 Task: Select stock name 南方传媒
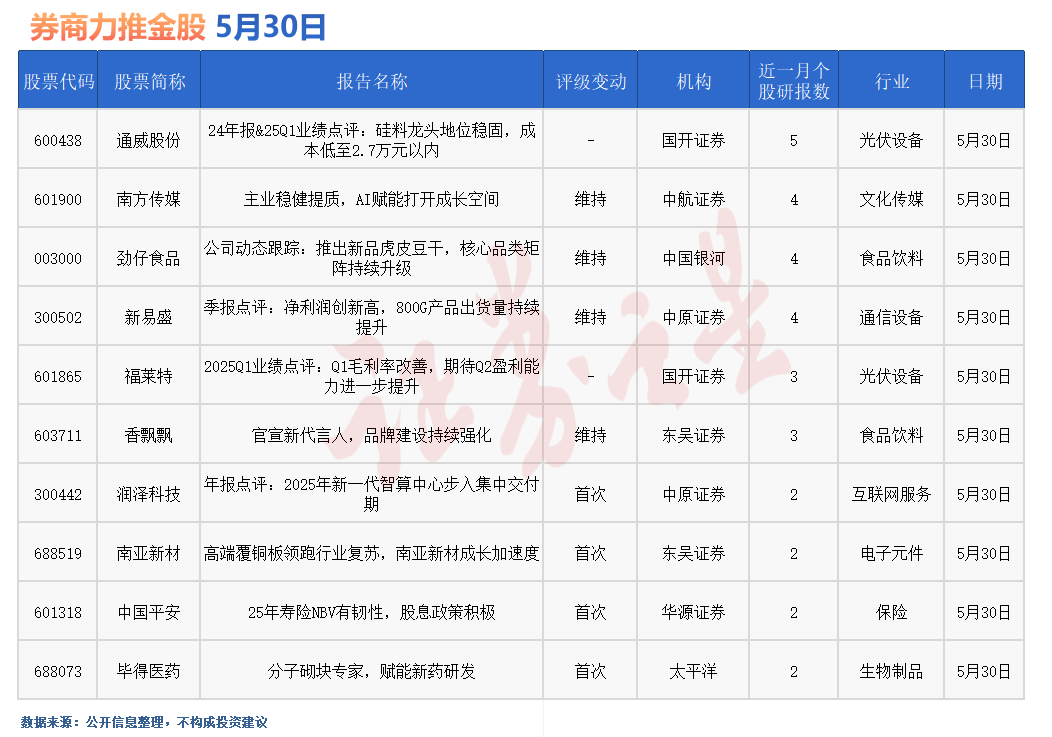click(x=149, y=199)
